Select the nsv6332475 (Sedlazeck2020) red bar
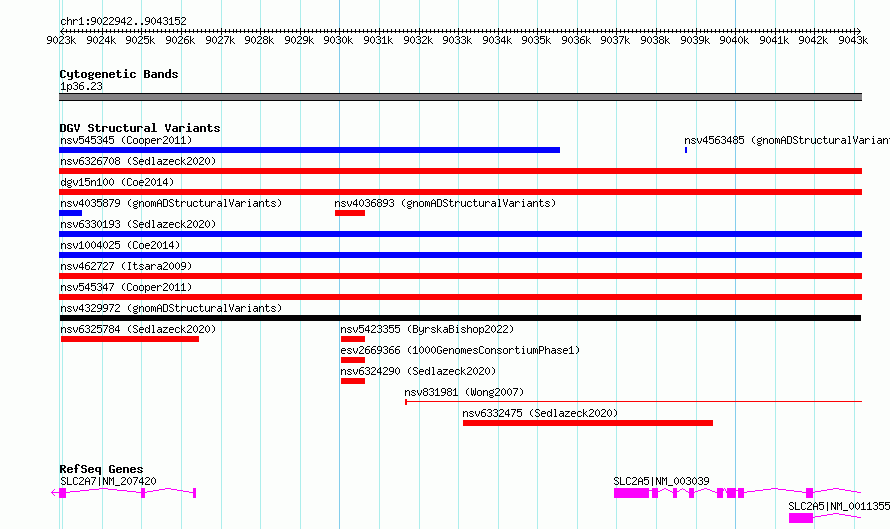The width and height of the screenshot is (890, 529). (x=588, y=423)
